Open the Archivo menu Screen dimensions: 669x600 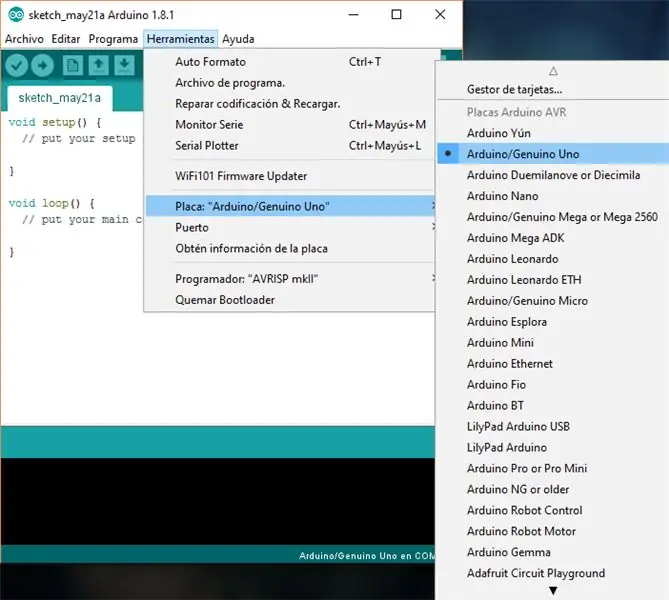click(24, 39)
